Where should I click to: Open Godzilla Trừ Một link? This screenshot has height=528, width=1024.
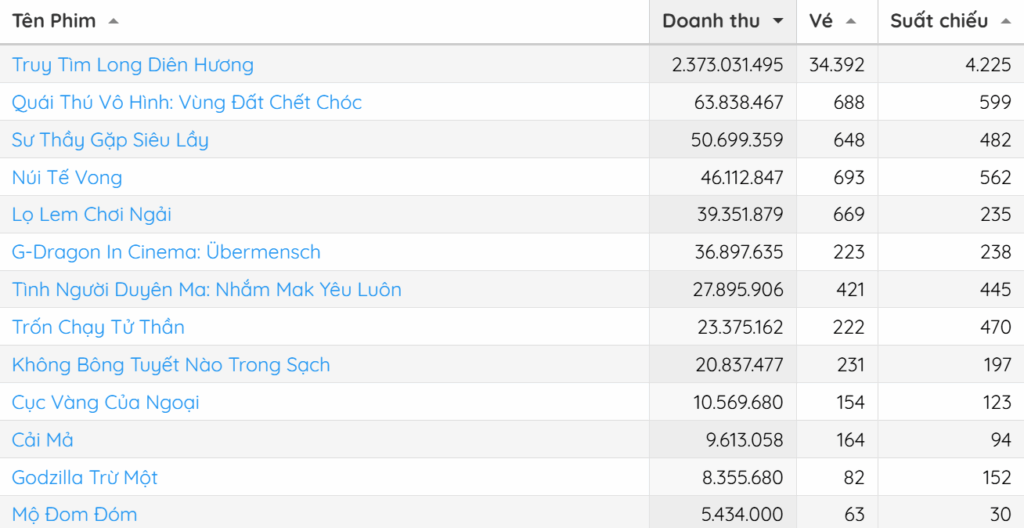pos(85,477)
